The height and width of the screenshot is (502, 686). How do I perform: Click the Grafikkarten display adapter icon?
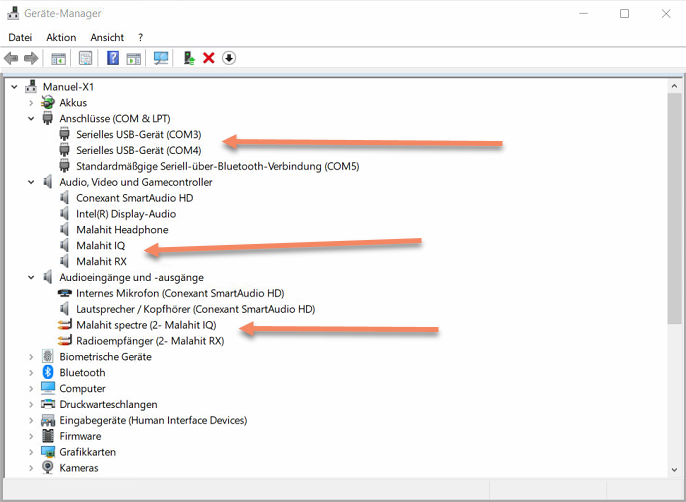click(48, 452)
